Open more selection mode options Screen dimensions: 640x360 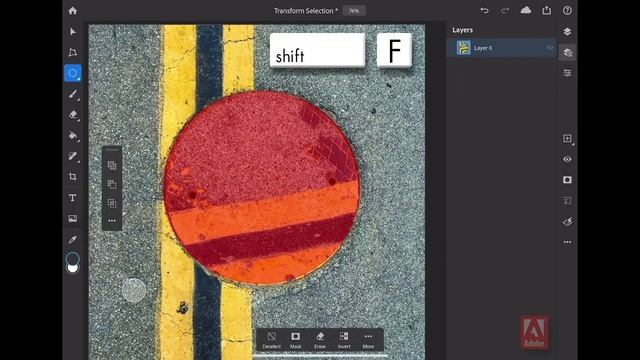[112, 221]
